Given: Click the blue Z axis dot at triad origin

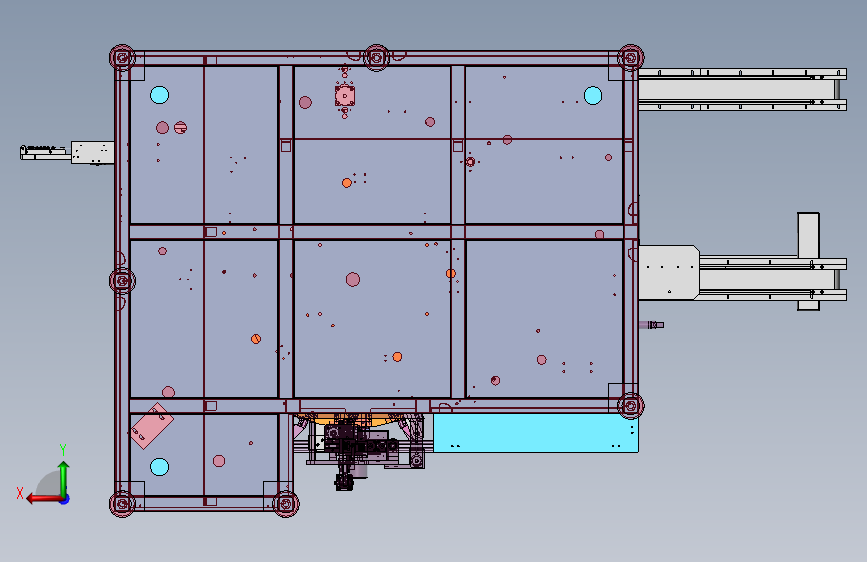Looking at the screenshot, I should point(65,499).
